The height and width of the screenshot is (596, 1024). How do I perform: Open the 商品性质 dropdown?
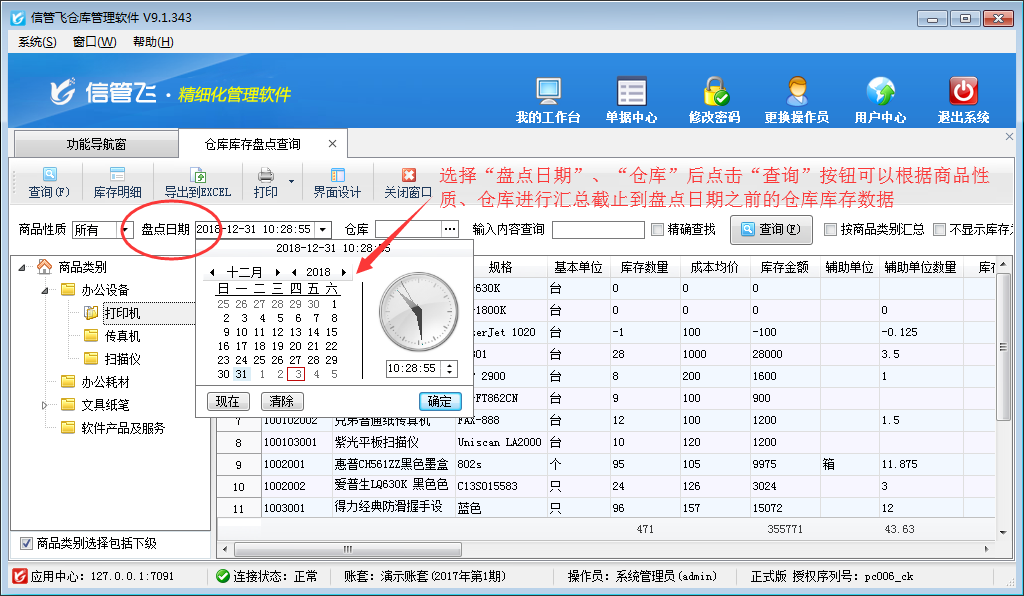[126, 230]
